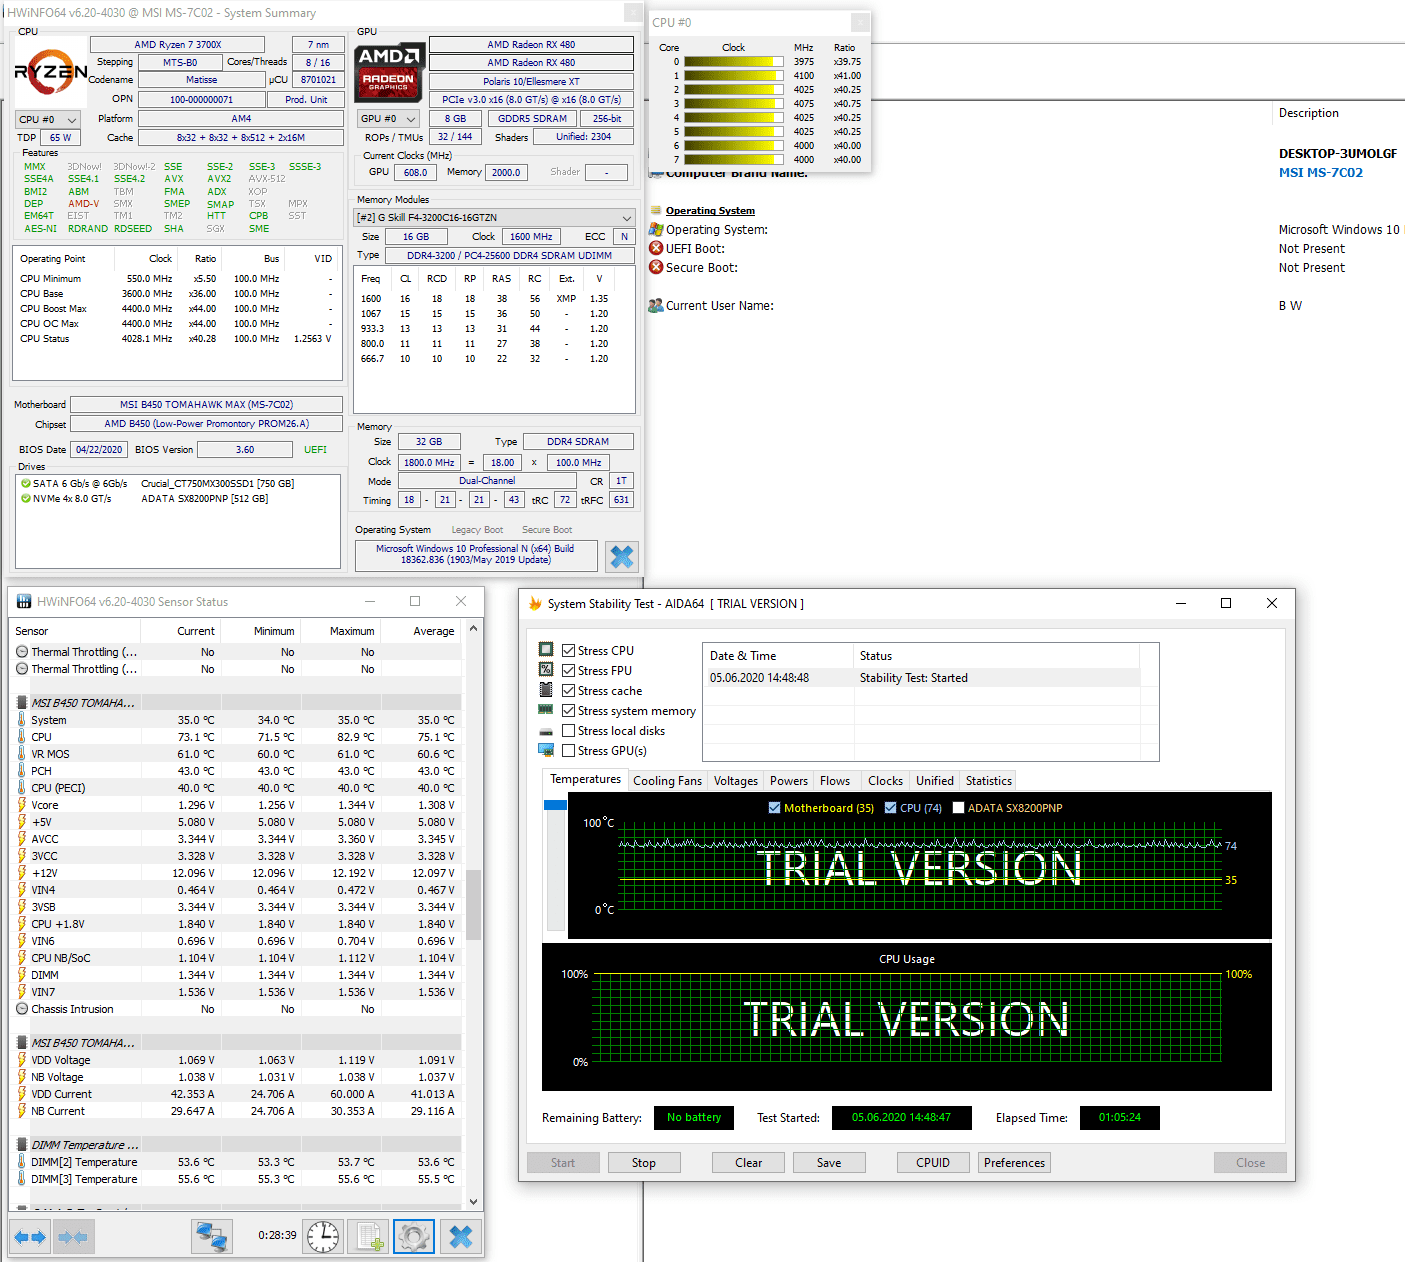The height and width of the screenshot is (1262, 1405).
Task: Click the percent icon beside Stress FPU
Action: pos(546,670)
